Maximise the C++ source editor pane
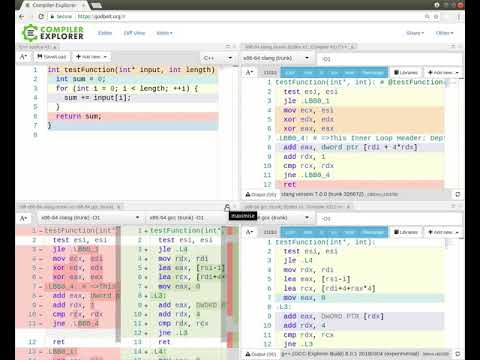The height and width of the screenshot is (360, 480). tap(228, 47)
